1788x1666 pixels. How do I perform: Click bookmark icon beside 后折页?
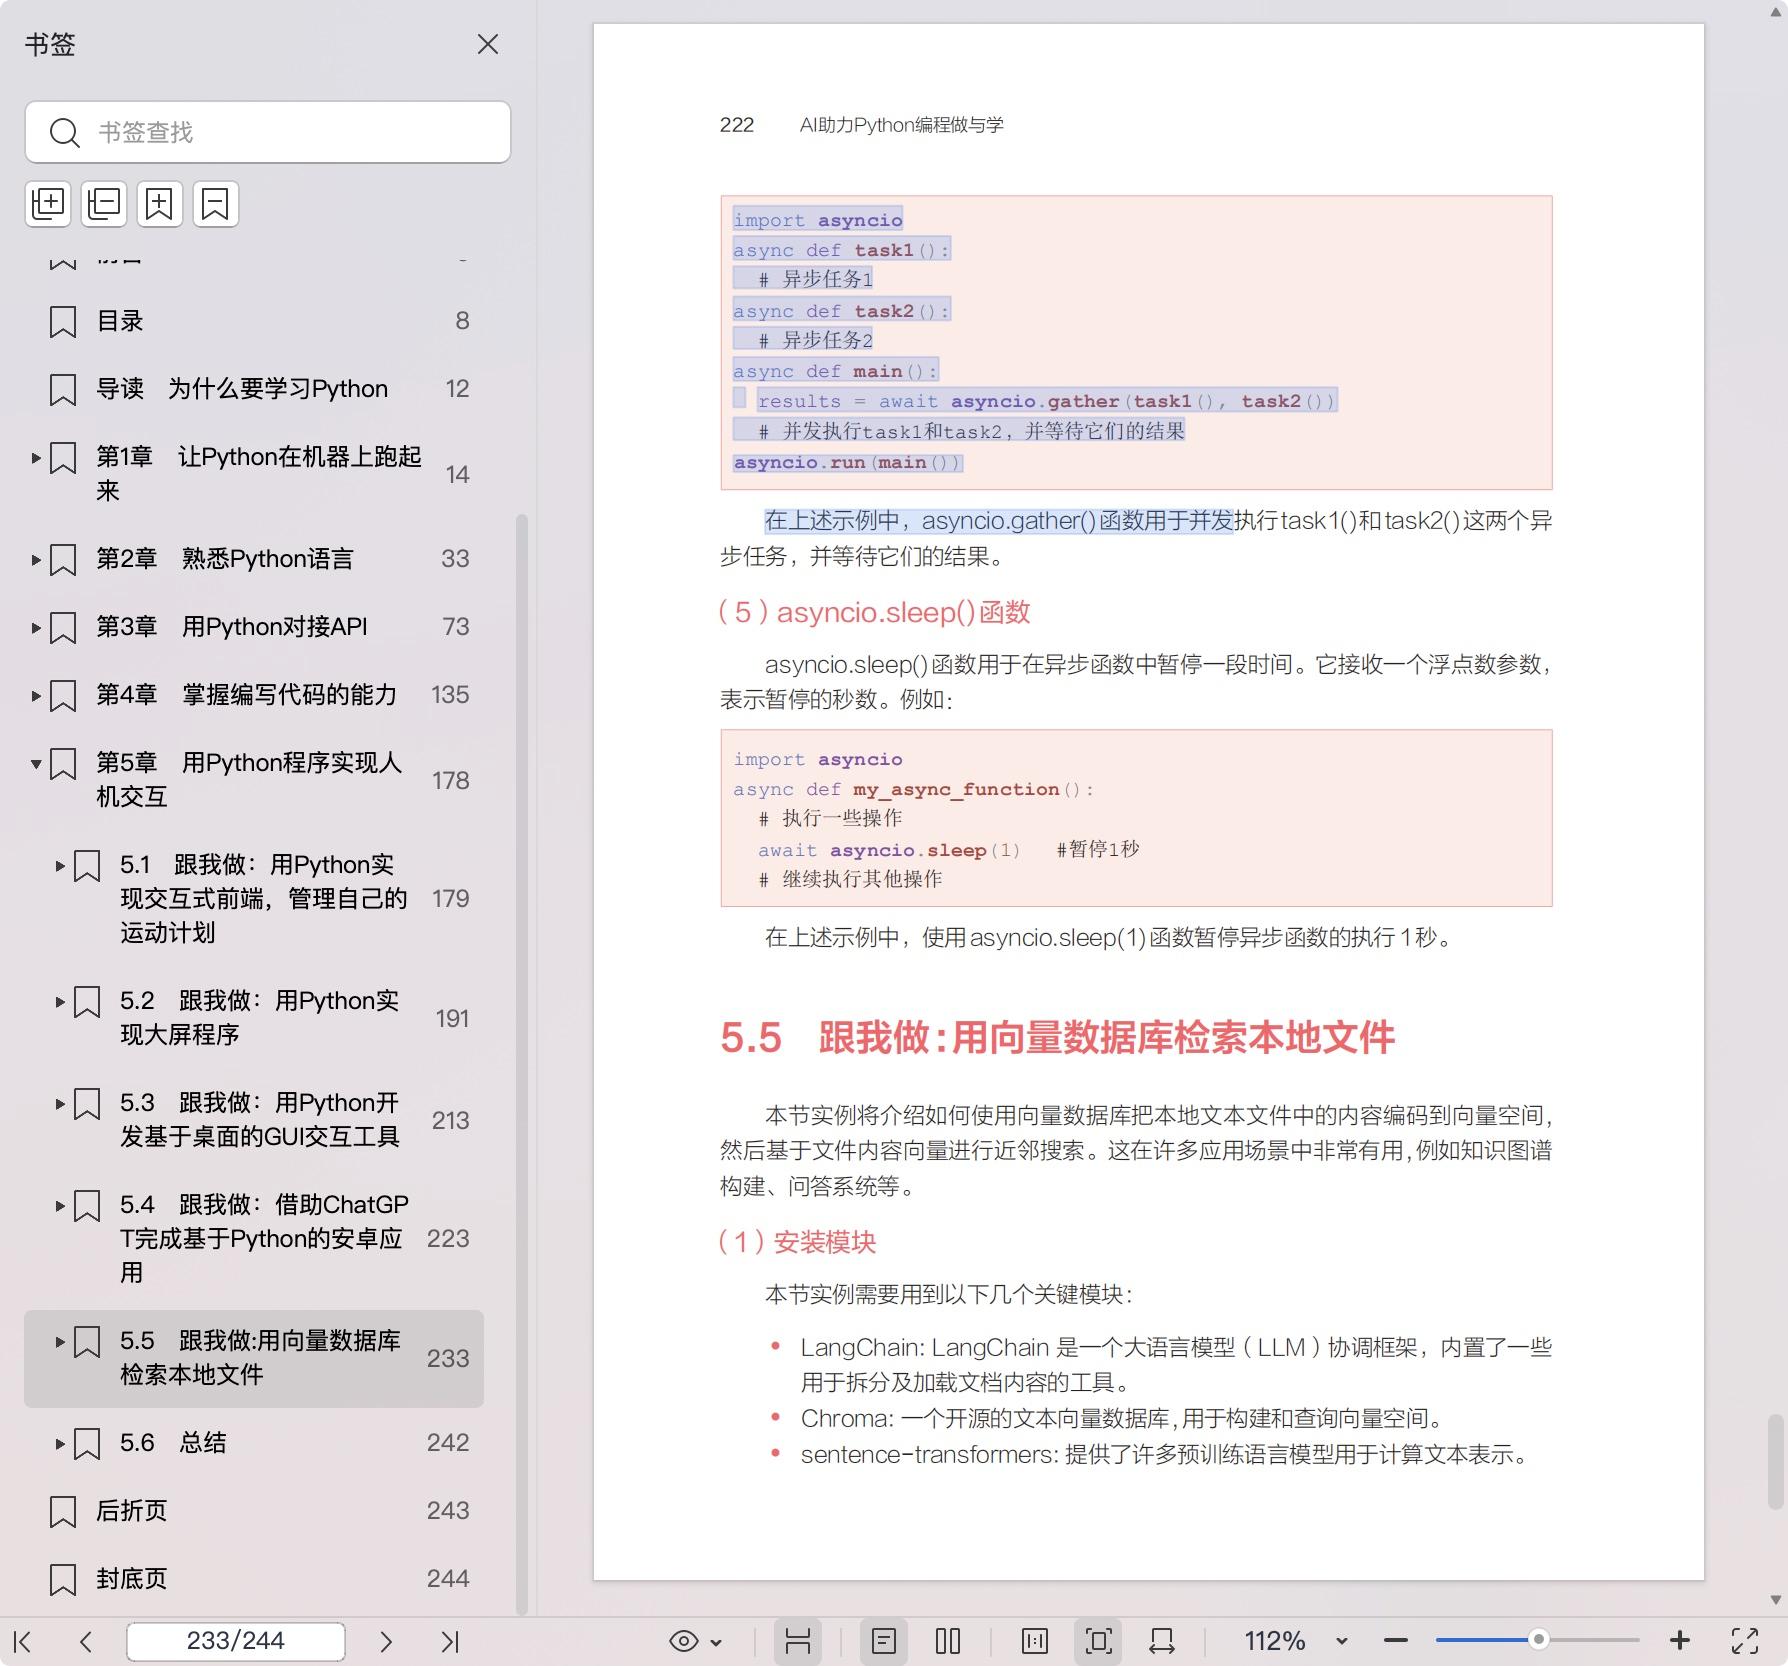63,1512
